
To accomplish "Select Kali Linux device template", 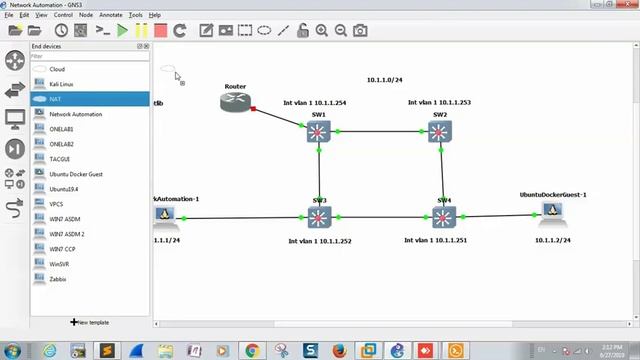I will [x=90, y=84].
